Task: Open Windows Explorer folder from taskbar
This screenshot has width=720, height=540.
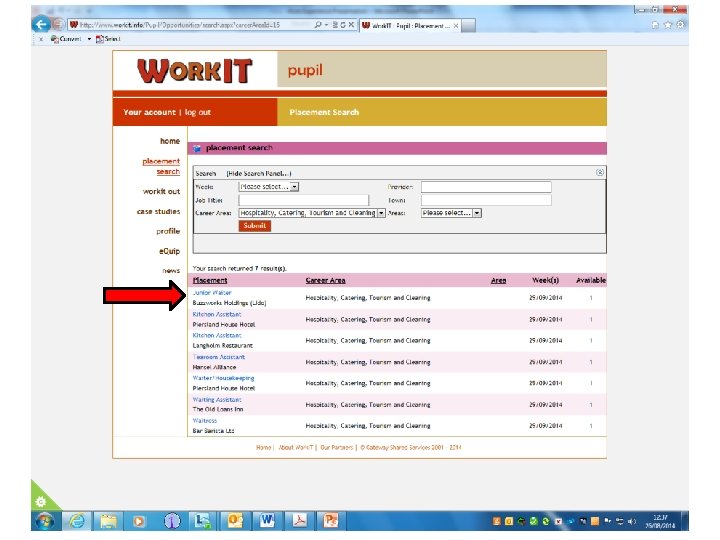Action: (108, 521)
